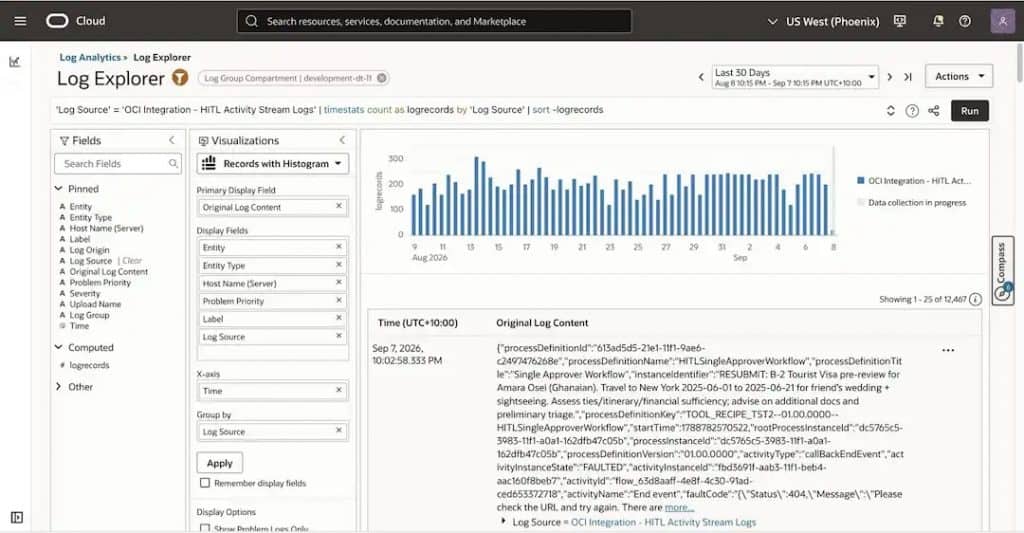The height and width of the screenshot is (533, 1024).
Task: Select the Severity pinned field
Action: [85, 293]
